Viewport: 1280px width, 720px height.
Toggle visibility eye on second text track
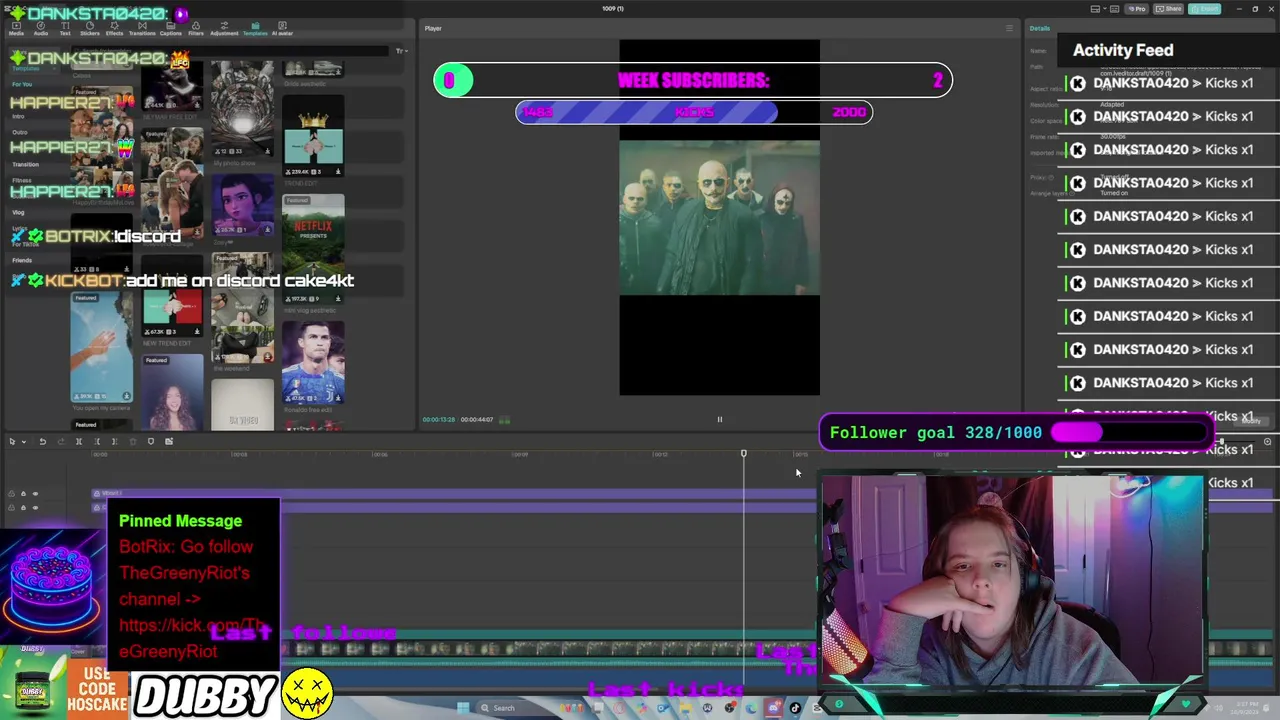[x=35, y=508]
